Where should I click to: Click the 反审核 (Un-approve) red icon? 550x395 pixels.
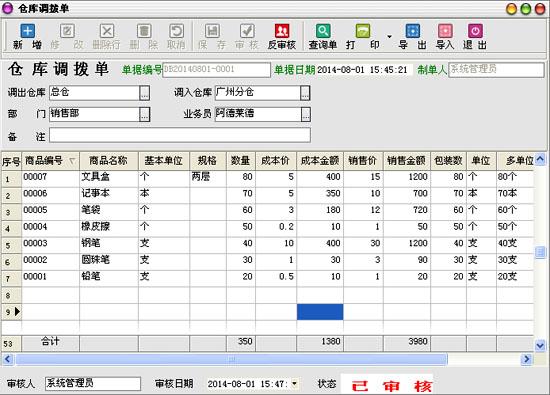282,31
